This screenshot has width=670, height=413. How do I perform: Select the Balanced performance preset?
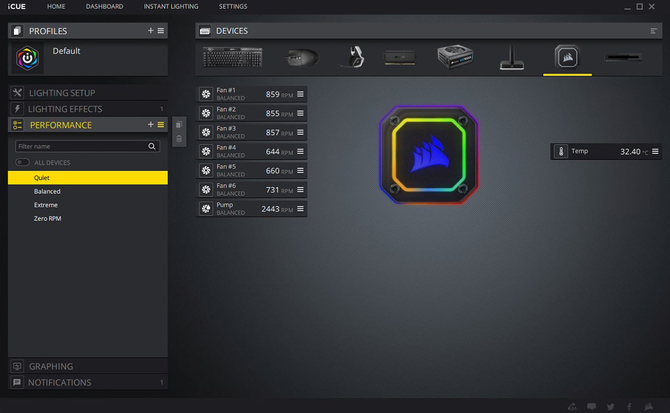[x=88, y=191]
